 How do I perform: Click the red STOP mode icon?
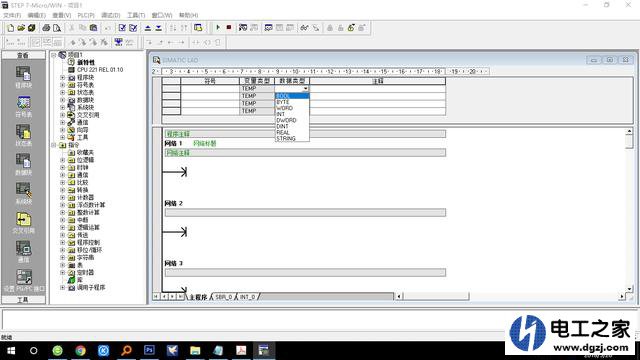[229, 27]
